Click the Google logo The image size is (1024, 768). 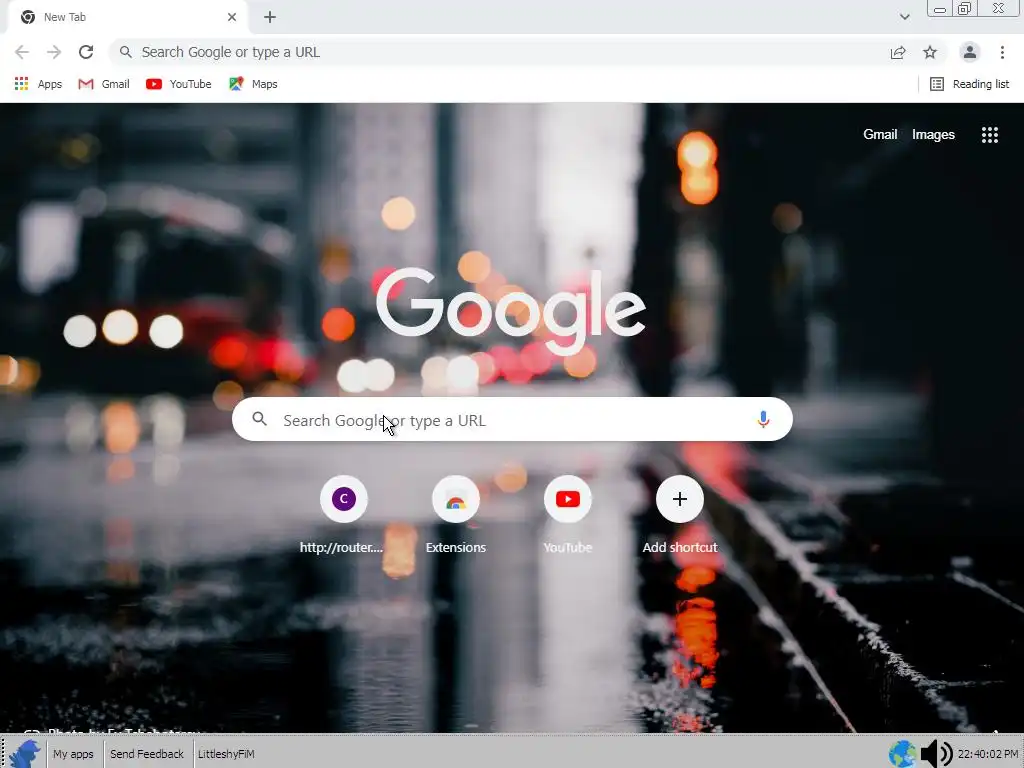point(511,312)
